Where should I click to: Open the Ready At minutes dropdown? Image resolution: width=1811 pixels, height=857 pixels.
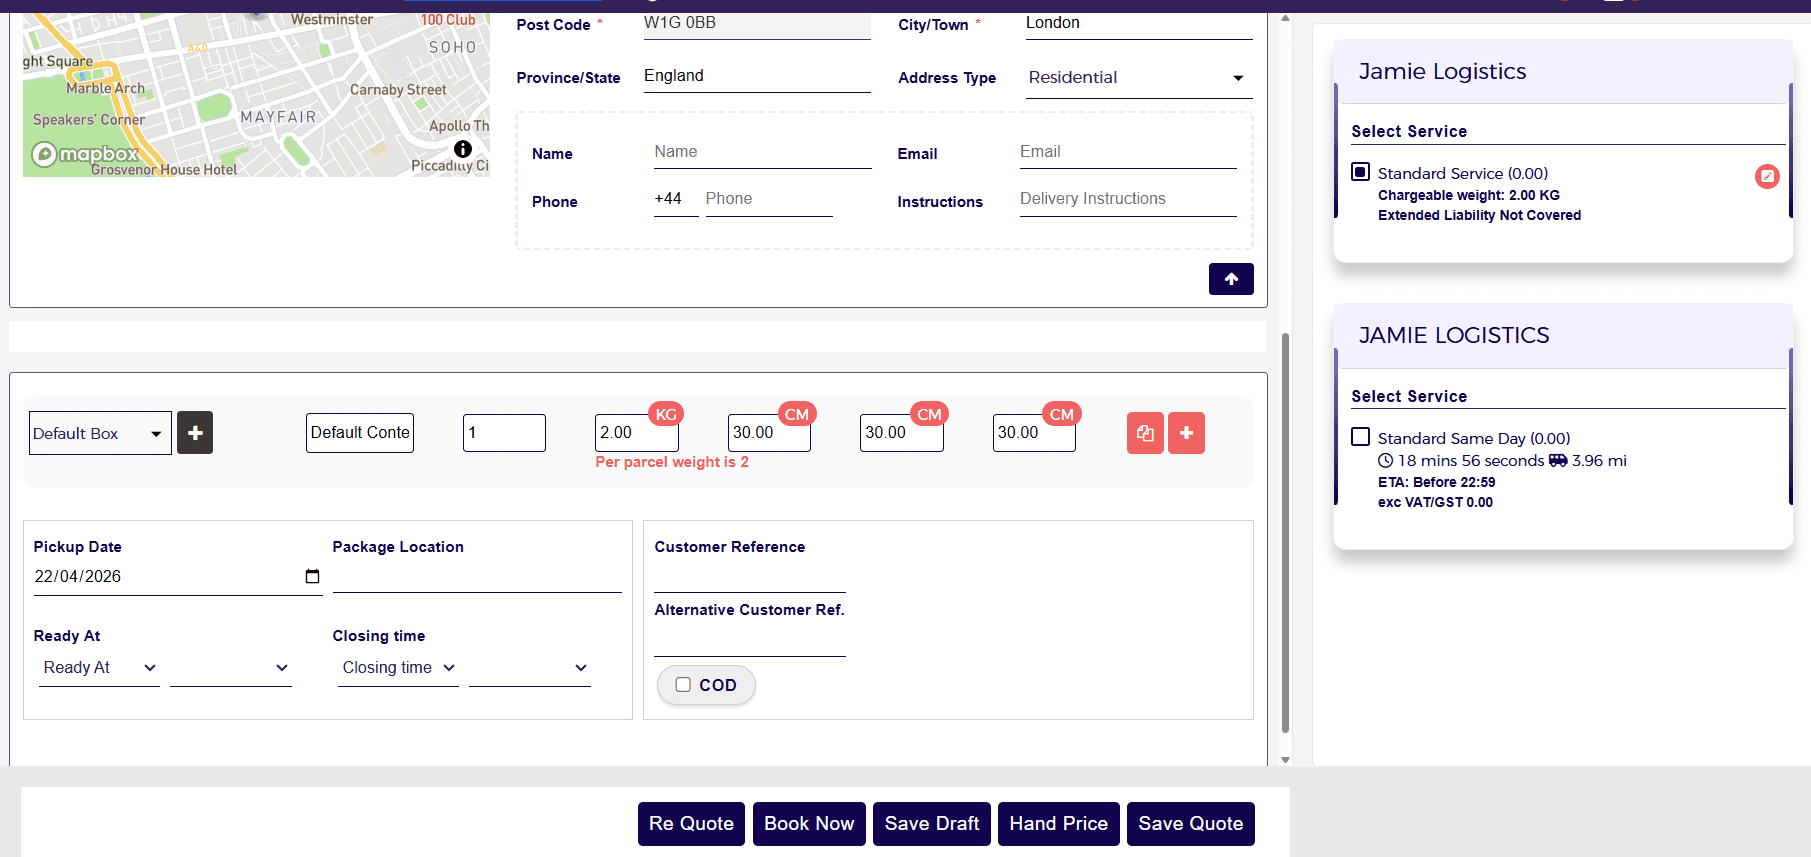pyautogui.click(x=230, y=668)
